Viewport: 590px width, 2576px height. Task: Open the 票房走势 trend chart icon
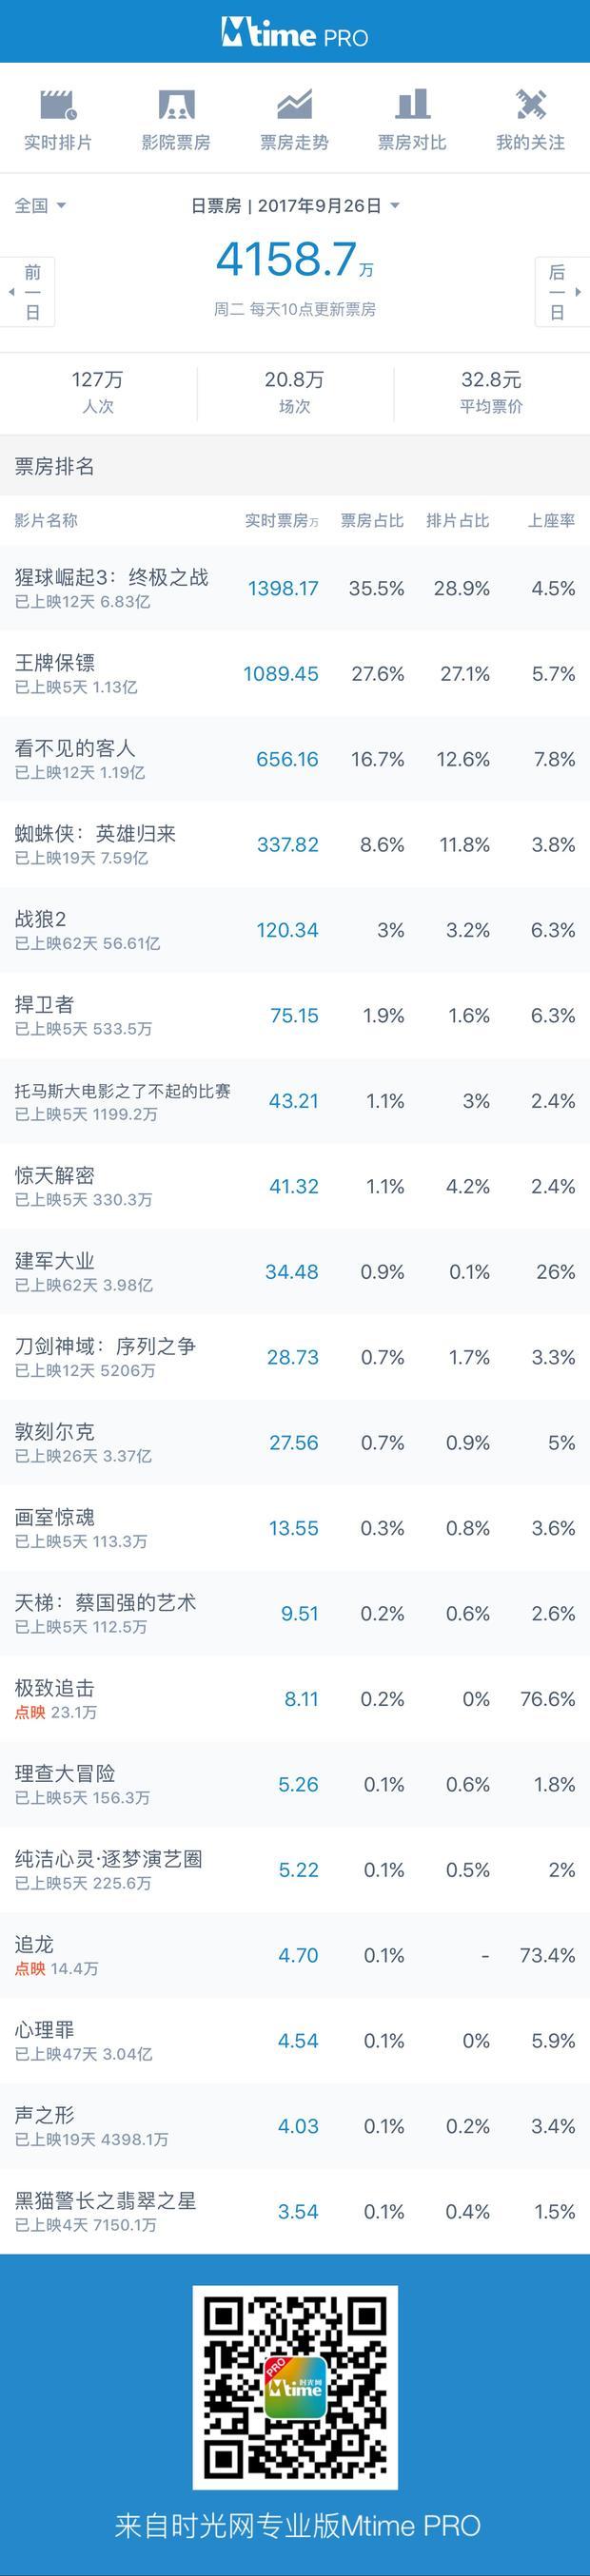tap(294, 104)
